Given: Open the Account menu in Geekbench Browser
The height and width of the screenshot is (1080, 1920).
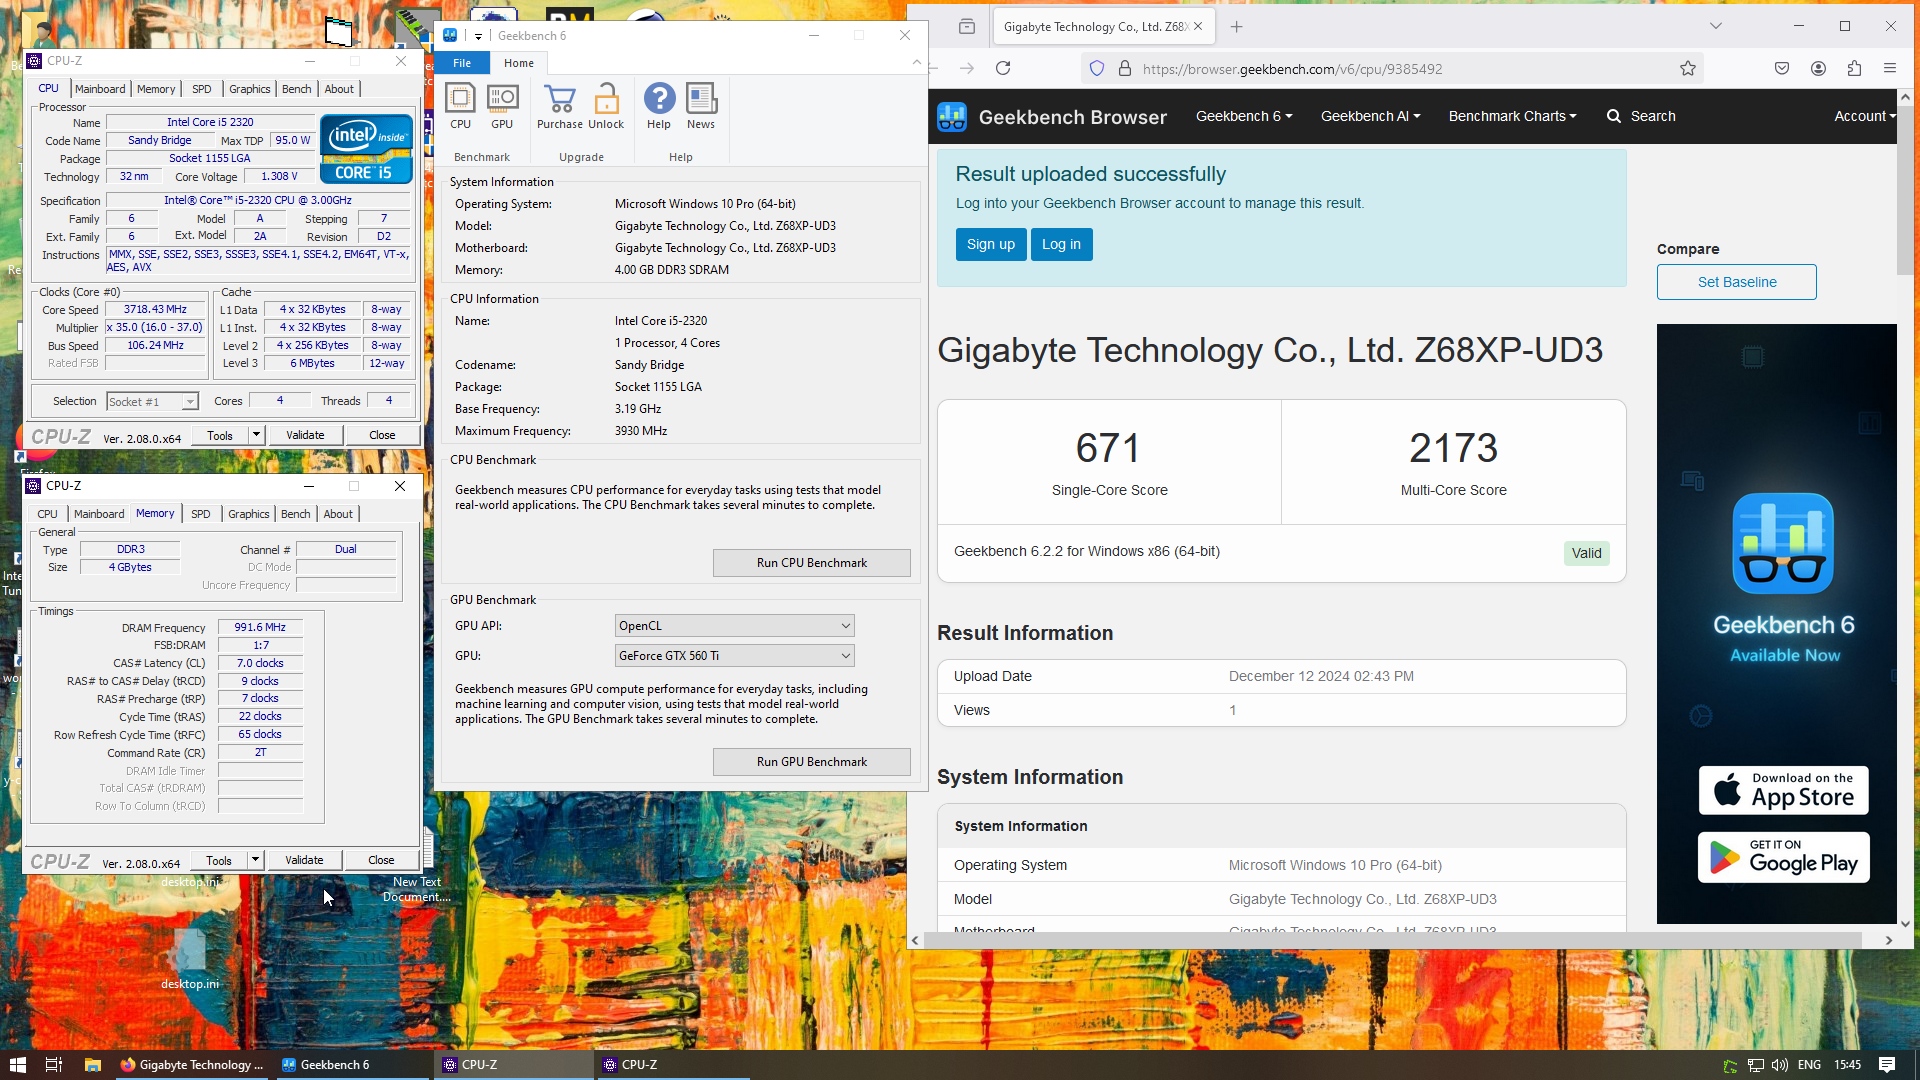Looking at the screenshot, I should click(1864, 116).
